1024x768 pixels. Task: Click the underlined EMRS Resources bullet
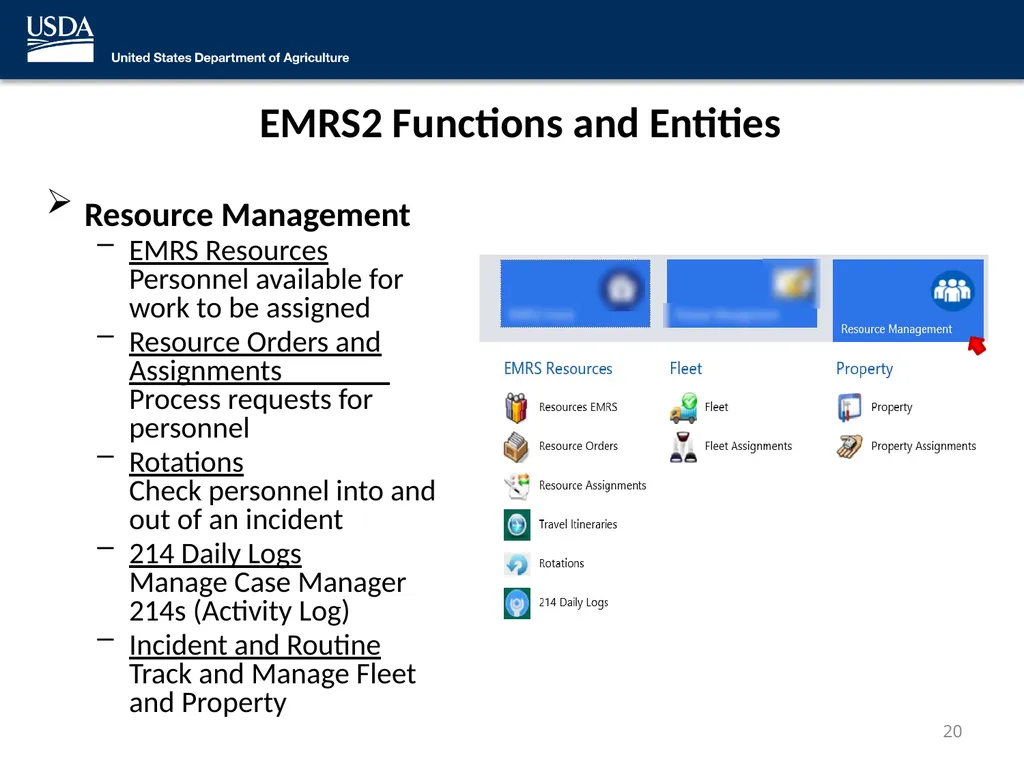[228, 251]
